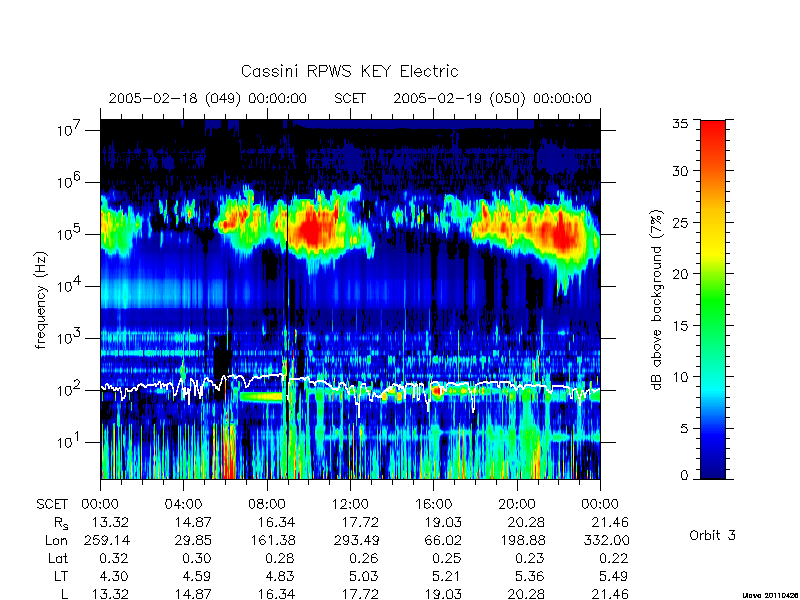
Task: Click the color bar gradient scale
Action: (x=713, y=299)
